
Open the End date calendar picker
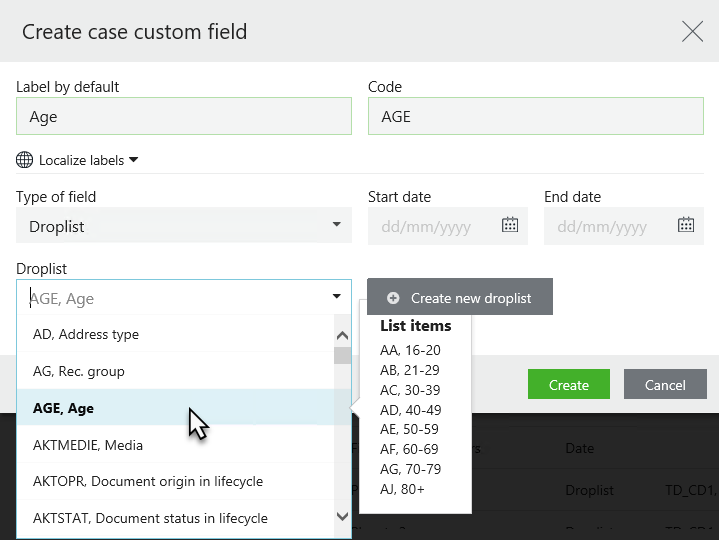686,225
